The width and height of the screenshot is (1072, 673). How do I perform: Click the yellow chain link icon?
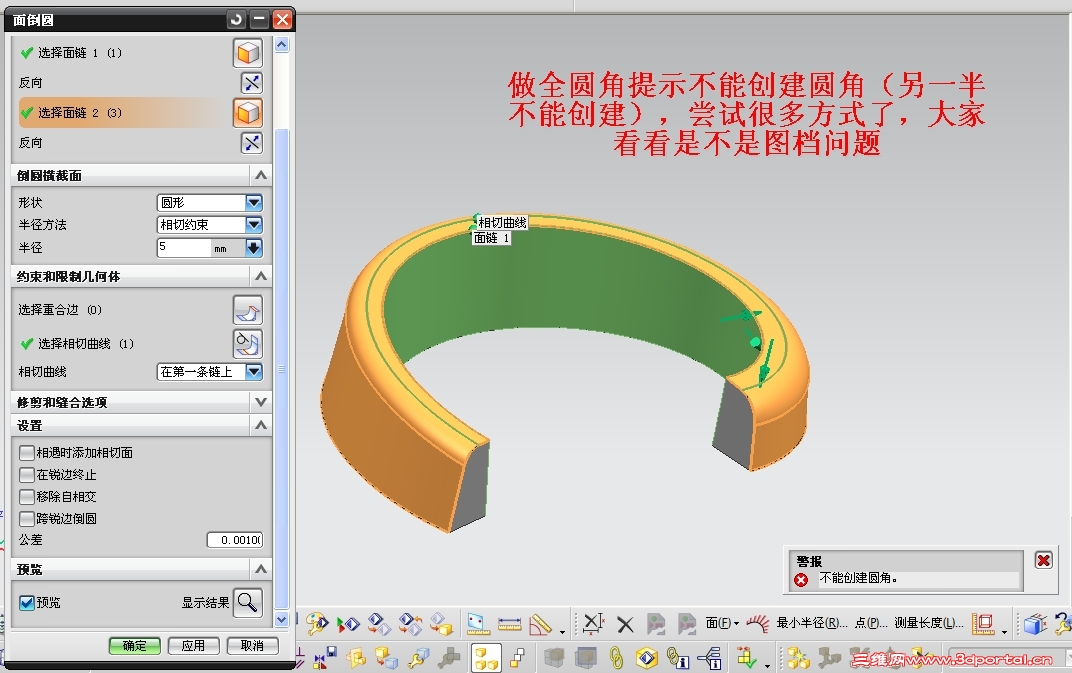[x=616, y=659]
